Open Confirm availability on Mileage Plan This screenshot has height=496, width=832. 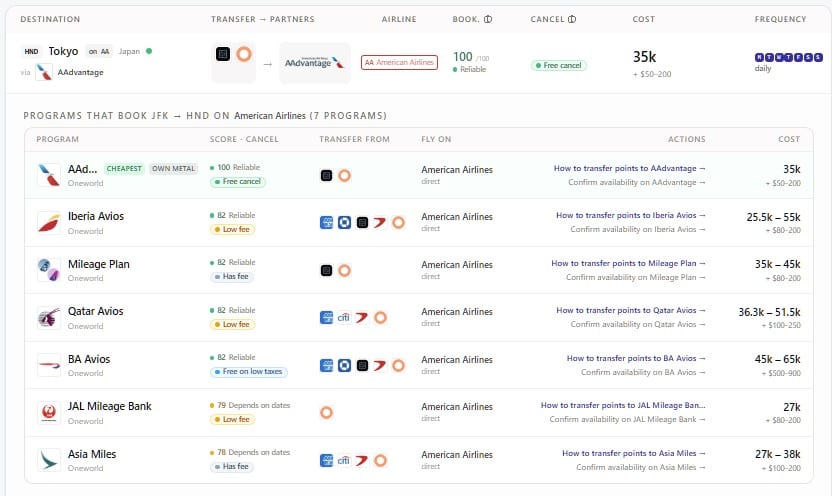tap(636, 277)
